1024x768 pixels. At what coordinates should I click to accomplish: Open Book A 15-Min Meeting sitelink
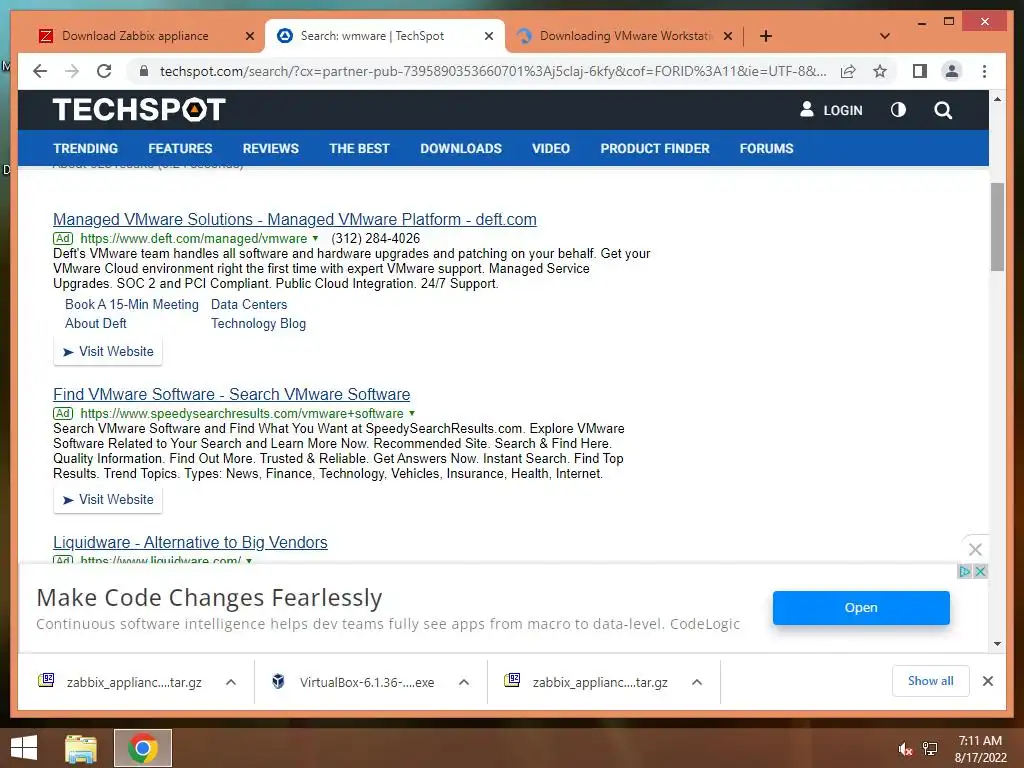132,304
